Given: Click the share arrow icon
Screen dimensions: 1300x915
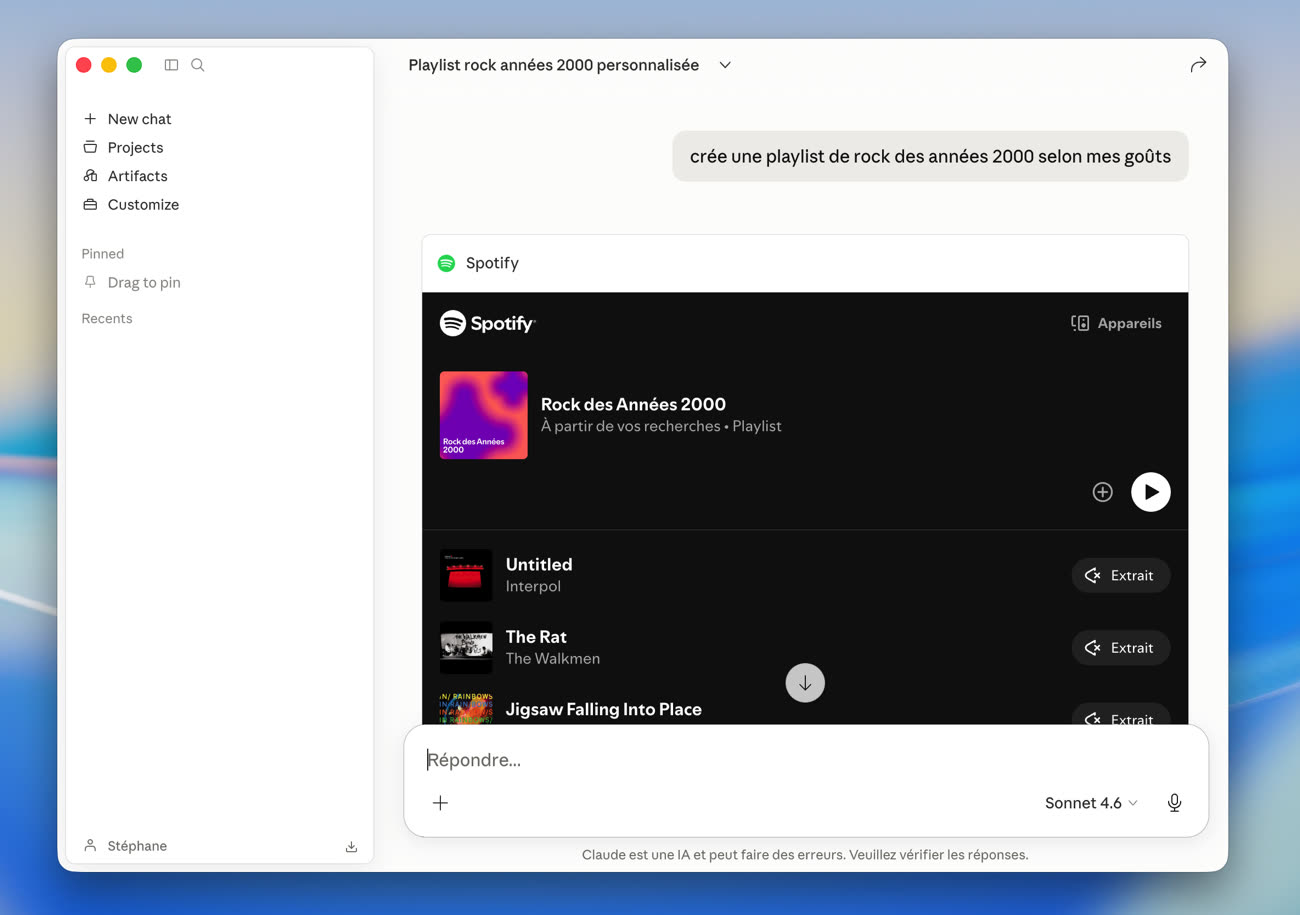Looking at the screenshot, I should (1198, 65).
